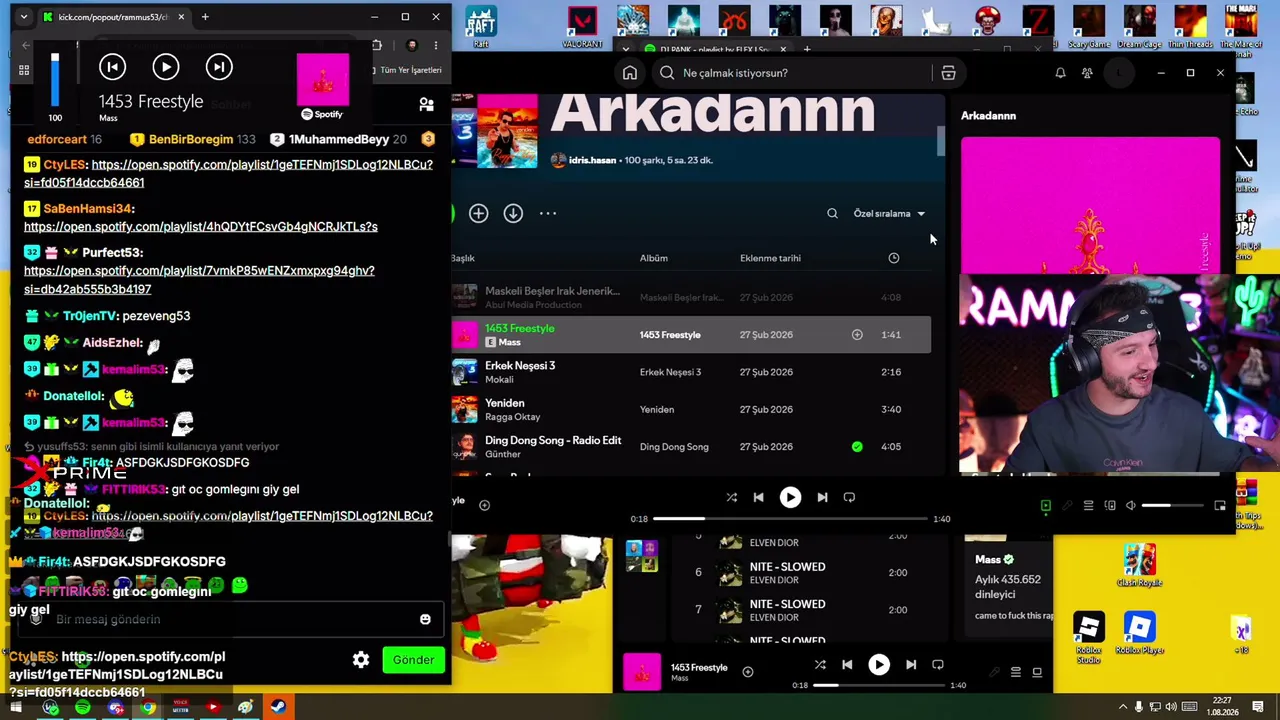Add 1453 Freestyle to liked songs

click(x=857, y=335)
